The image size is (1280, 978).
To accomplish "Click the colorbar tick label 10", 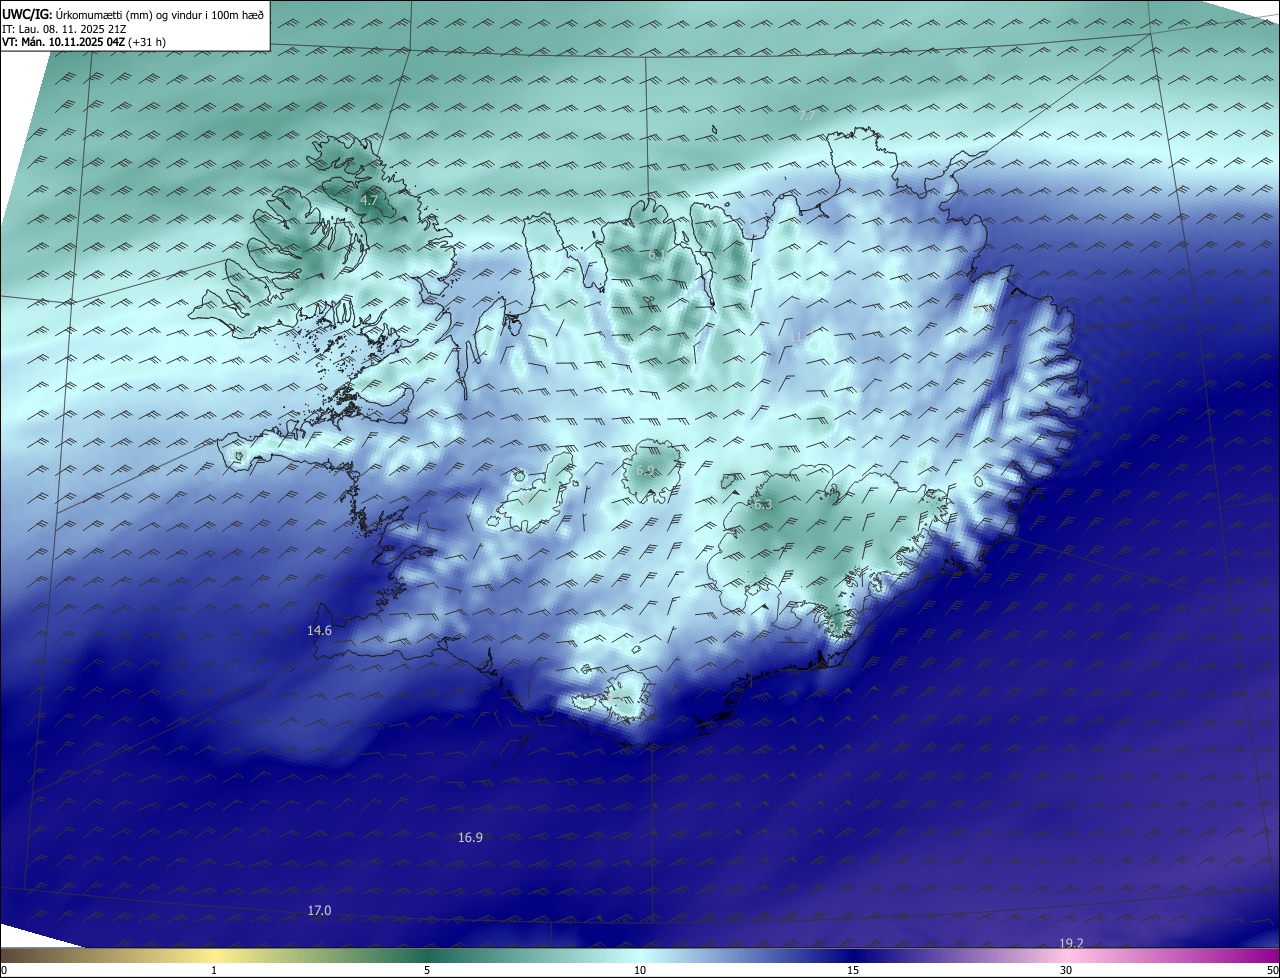I will tap(640, 970).
